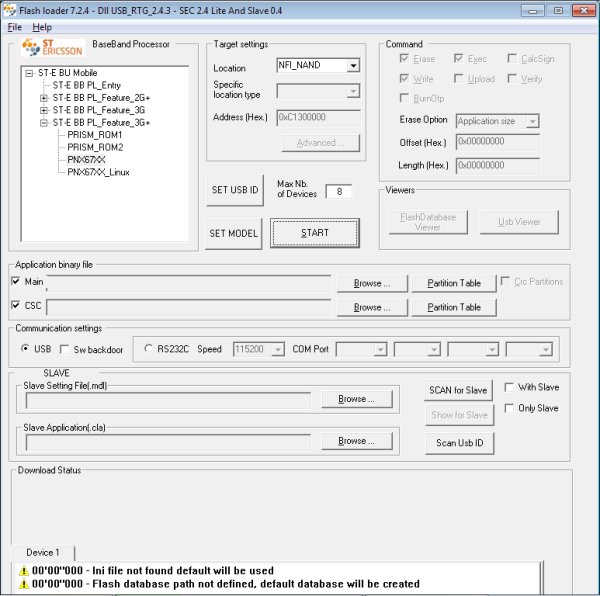The height and width of the screenshot is (596, 600).
Task: Open the FlashDatabase Viewer
Action: tap(428, 222)
